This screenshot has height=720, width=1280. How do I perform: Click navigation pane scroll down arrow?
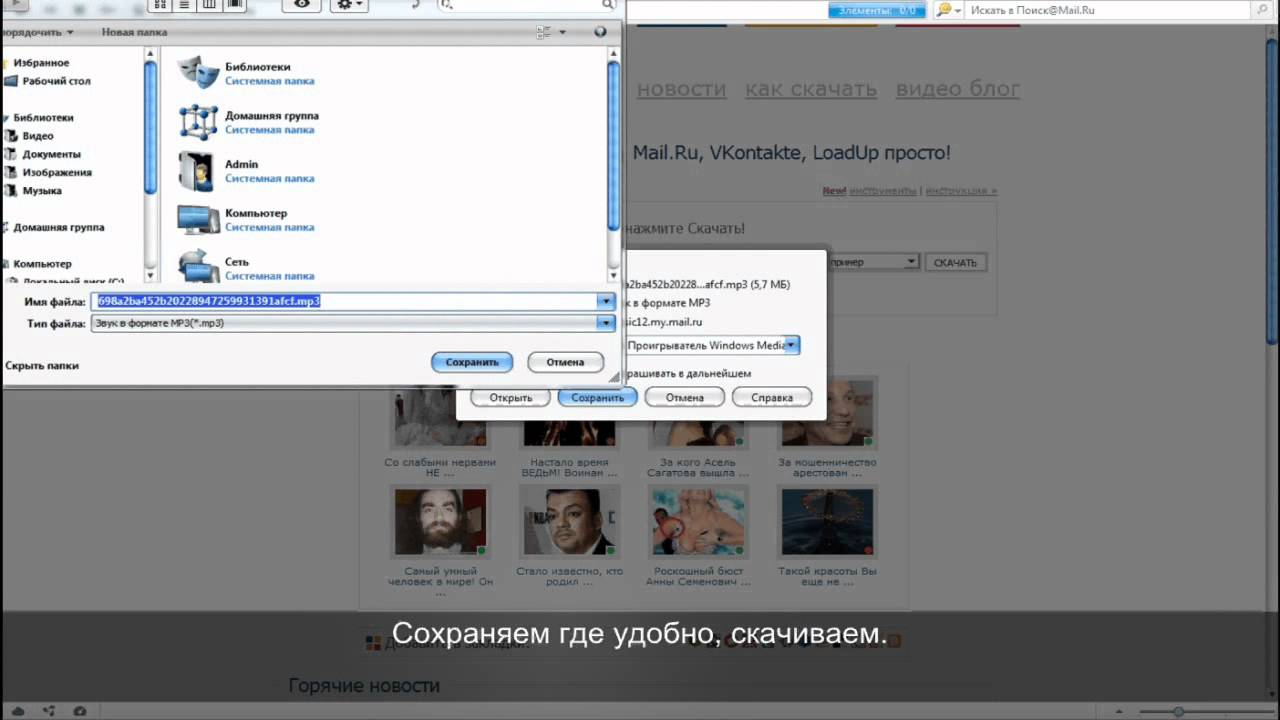[x=150, y=276]
